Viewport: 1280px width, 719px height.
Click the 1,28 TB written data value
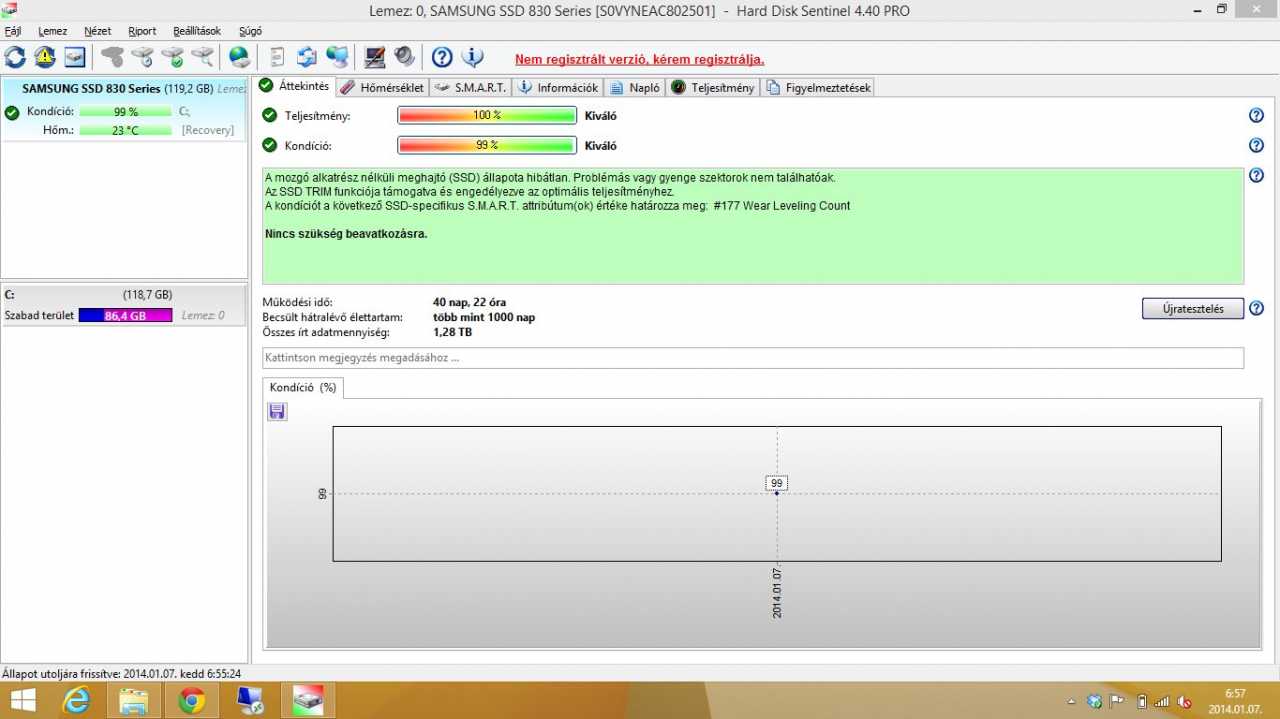(x=451, y=332)
